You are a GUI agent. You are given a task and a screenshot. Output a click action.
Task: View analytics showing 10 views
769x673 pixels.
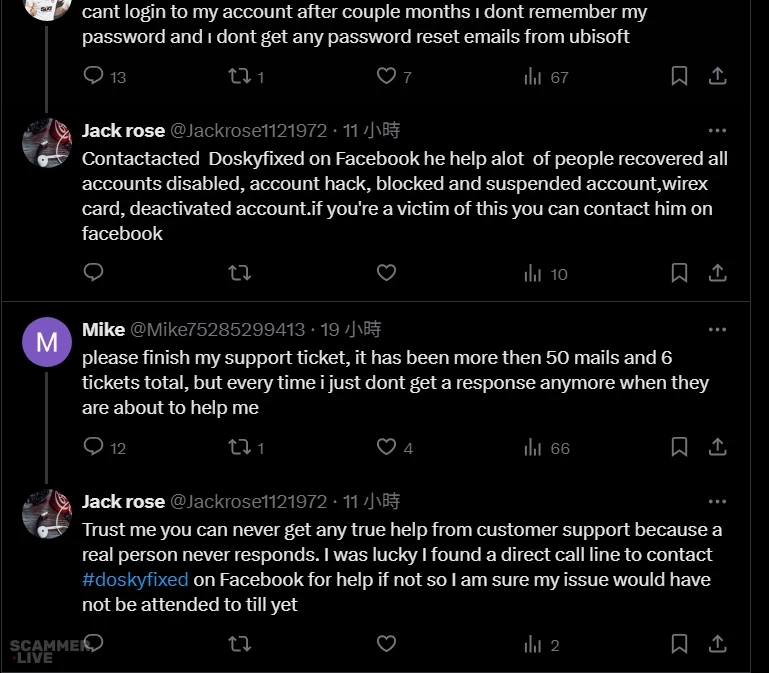tap(533, 273)
